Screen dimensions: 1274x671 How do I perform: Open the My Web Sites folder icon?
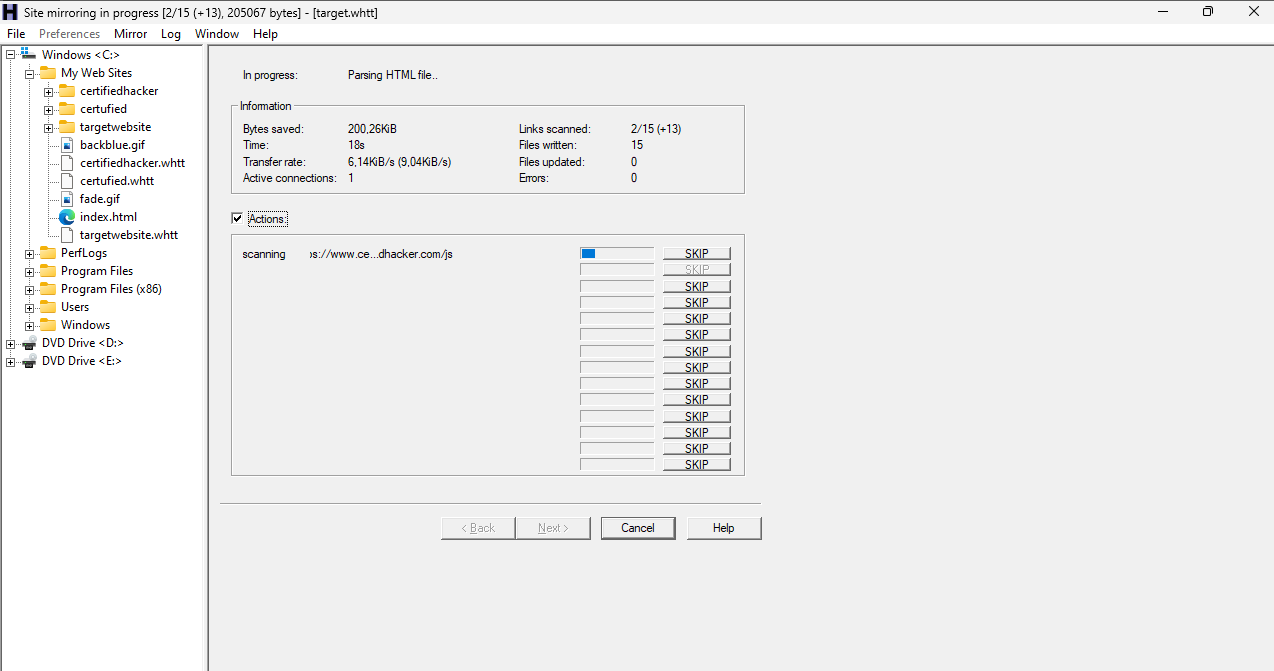click(47, 72)
